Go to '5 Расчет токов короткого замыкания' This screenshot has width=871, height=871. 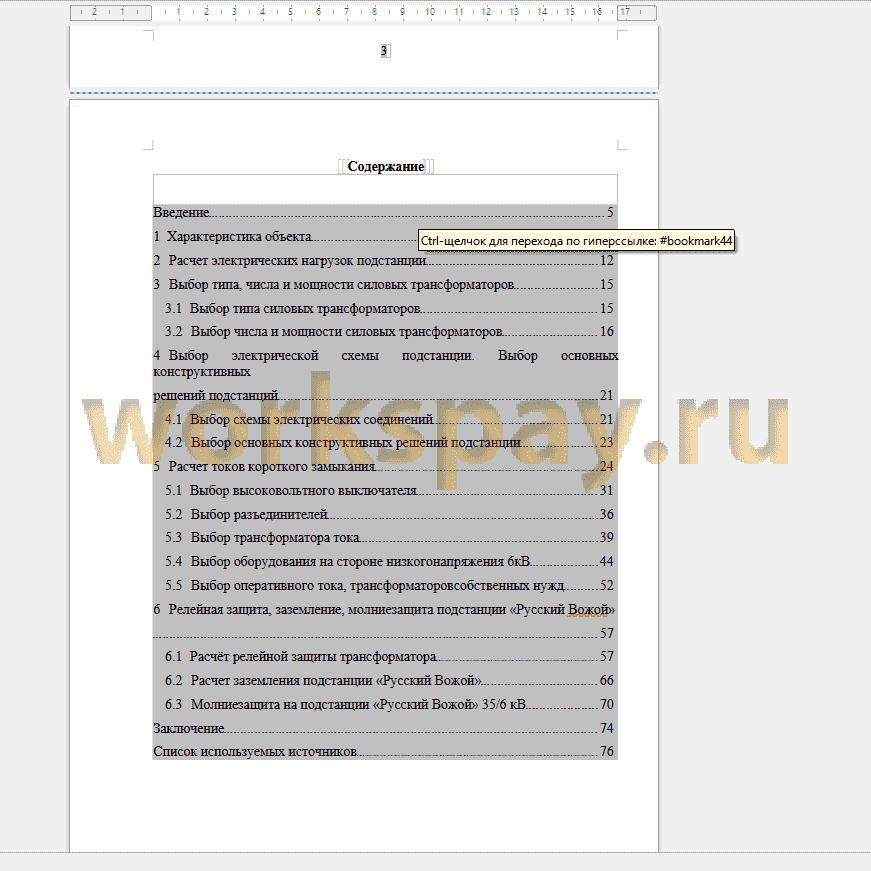coord(383,467)
